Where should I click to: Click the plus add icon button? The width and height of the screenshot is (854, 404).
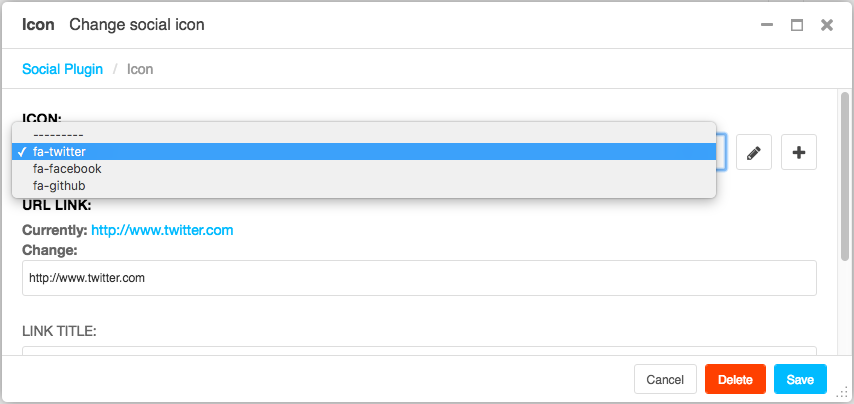click(x=799, y=152)
